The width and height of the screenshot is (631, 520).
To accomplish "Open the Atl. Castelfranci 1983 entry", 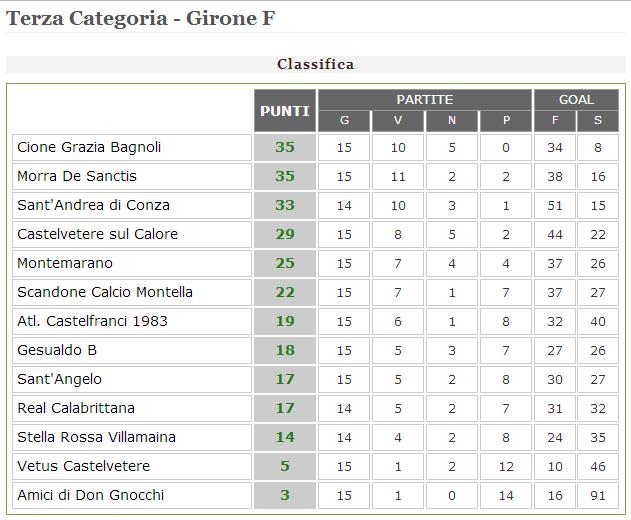I will click(x=92, y=321).
